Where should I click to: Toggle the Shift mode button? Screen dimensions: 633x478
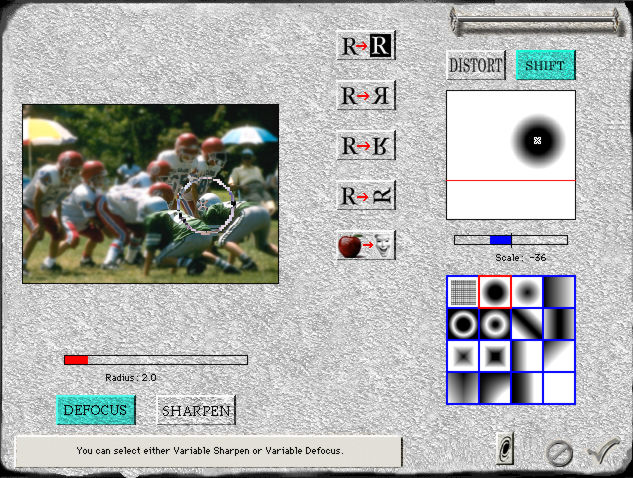(x=545, y=66)
